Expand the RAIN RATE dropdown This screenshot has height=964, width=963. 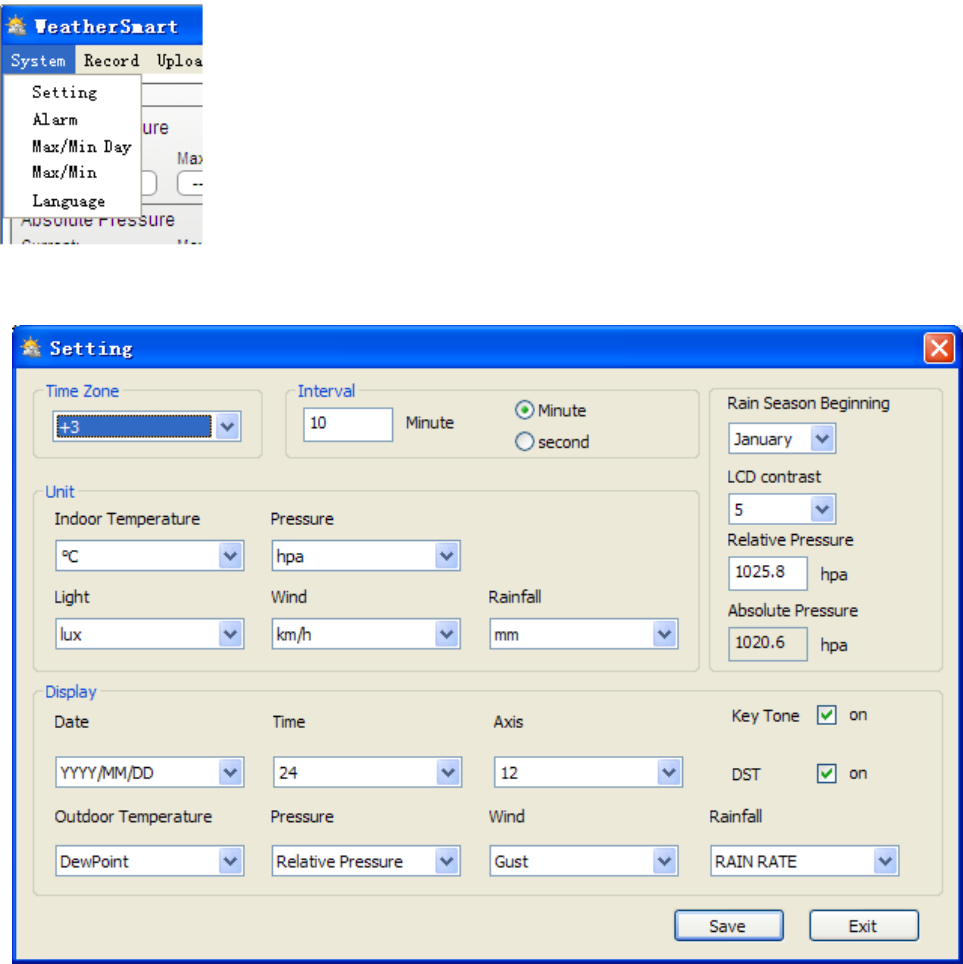(886, 861)
